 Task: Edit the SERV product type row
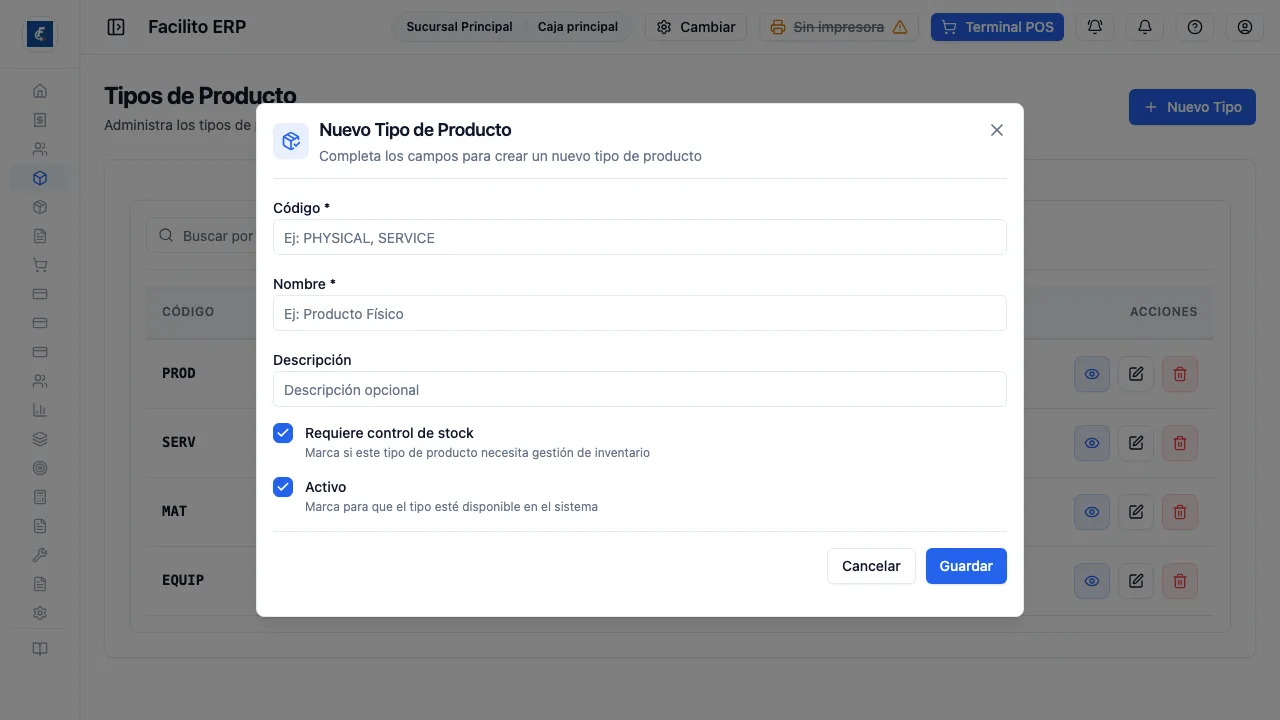pos(1136,443)
